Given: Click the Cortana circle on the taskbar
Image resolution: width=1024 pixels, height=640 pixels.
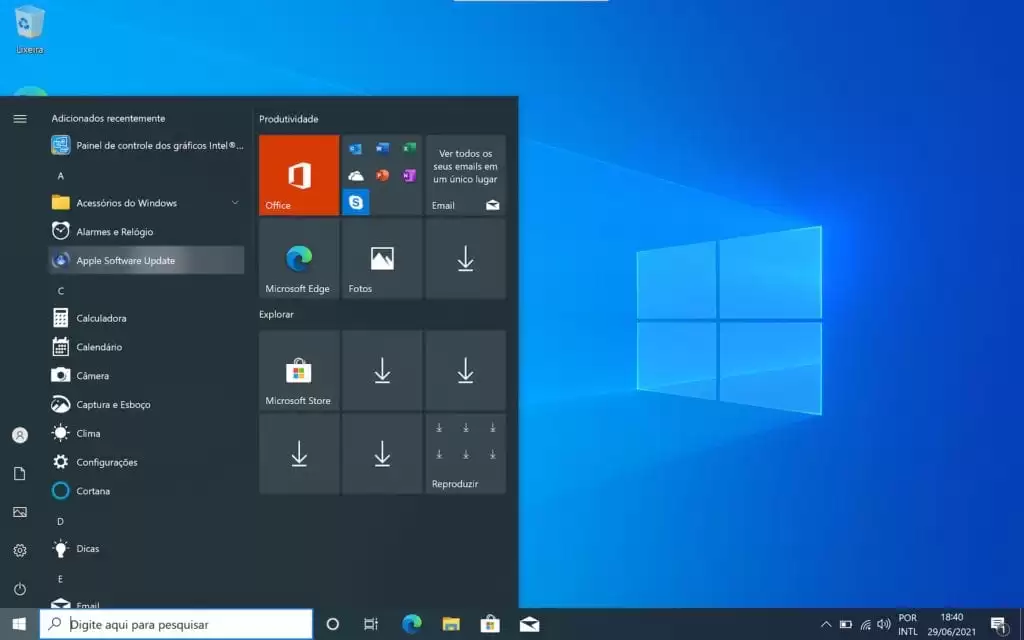Looking at the screenshot, I should (x=332, y=624).
